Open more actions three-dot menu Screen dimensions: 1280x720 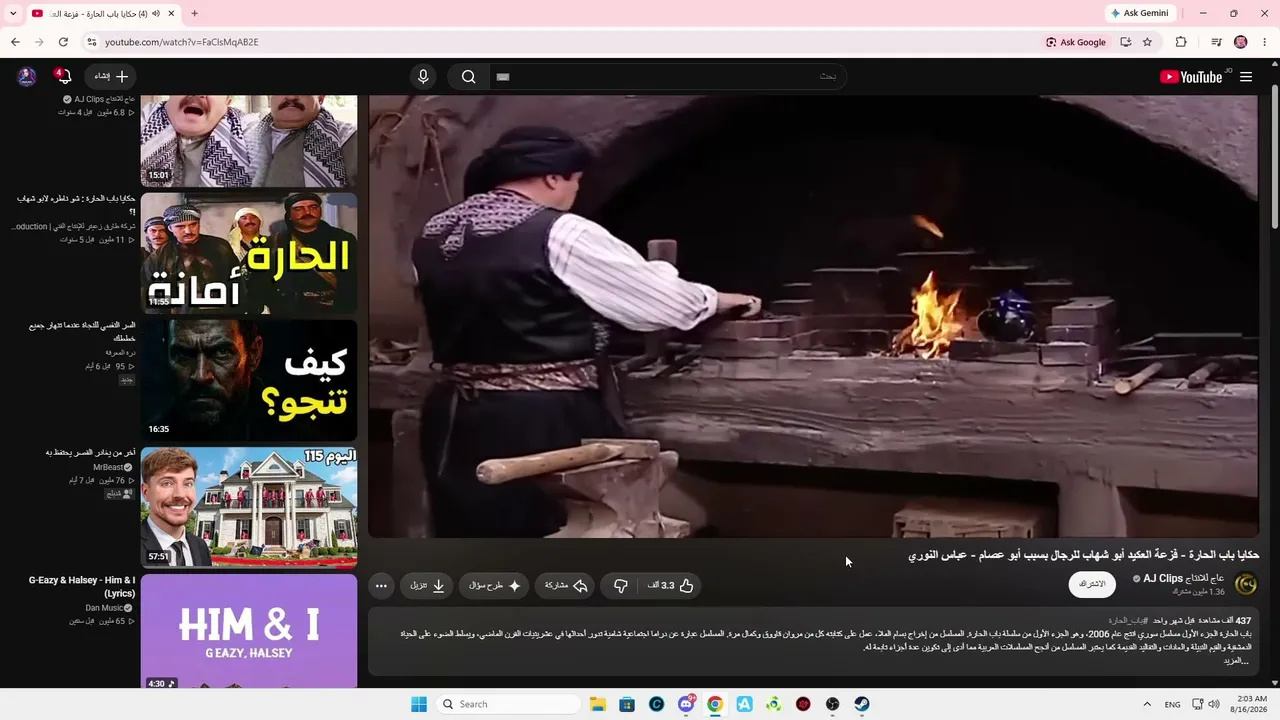381,586
